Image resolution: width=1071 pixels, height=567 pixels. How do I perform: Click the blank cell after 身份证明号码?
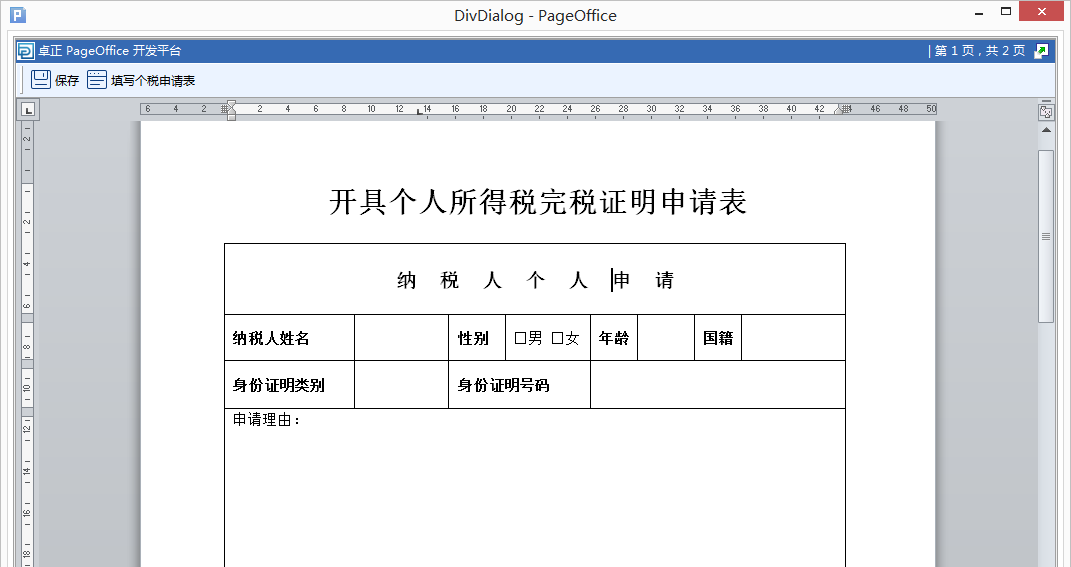pyautogui.click(x=717, y=385)
